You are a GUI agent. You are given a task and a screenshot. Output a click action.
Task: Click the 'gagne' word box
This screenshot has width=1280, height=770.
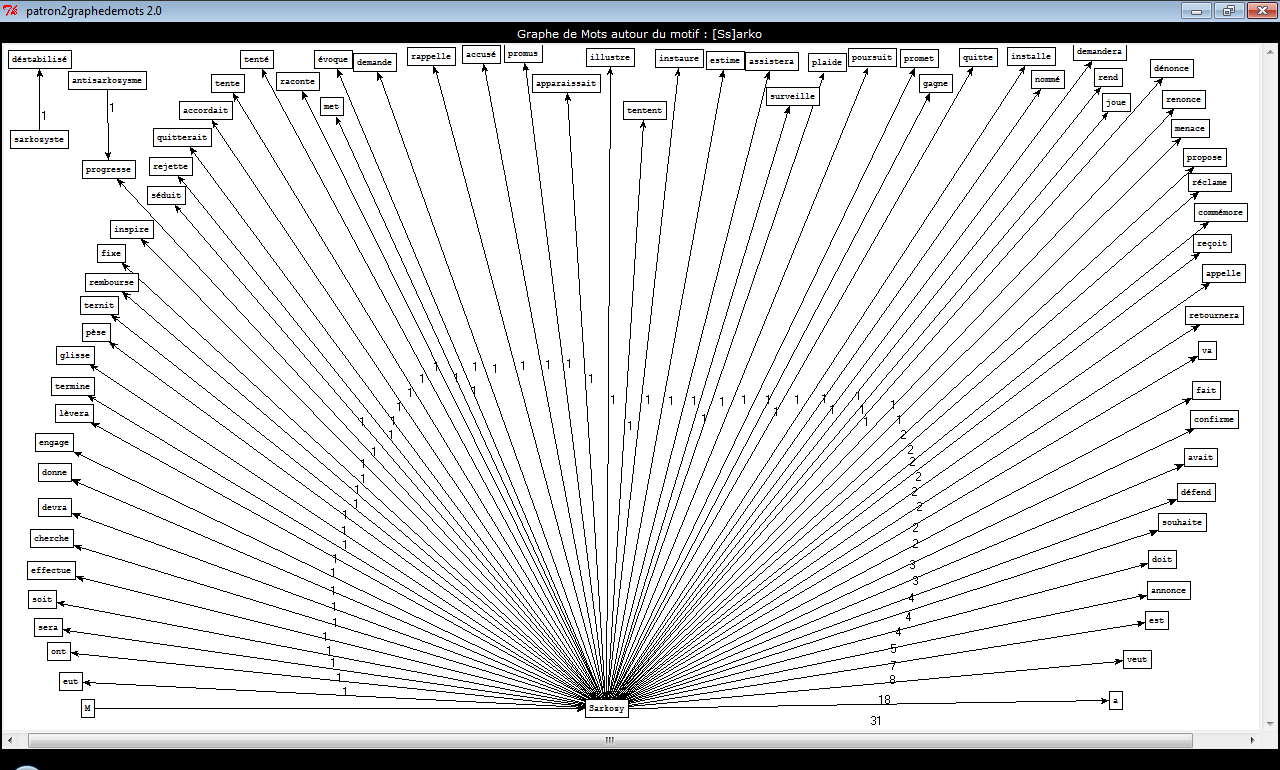pos(936,83)
